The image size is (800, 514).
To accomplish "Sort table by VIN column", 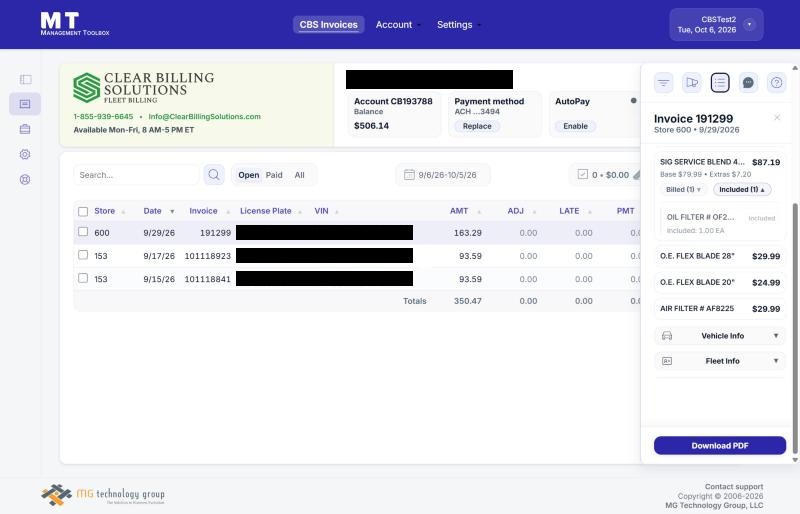I will (x=326, y=211).
